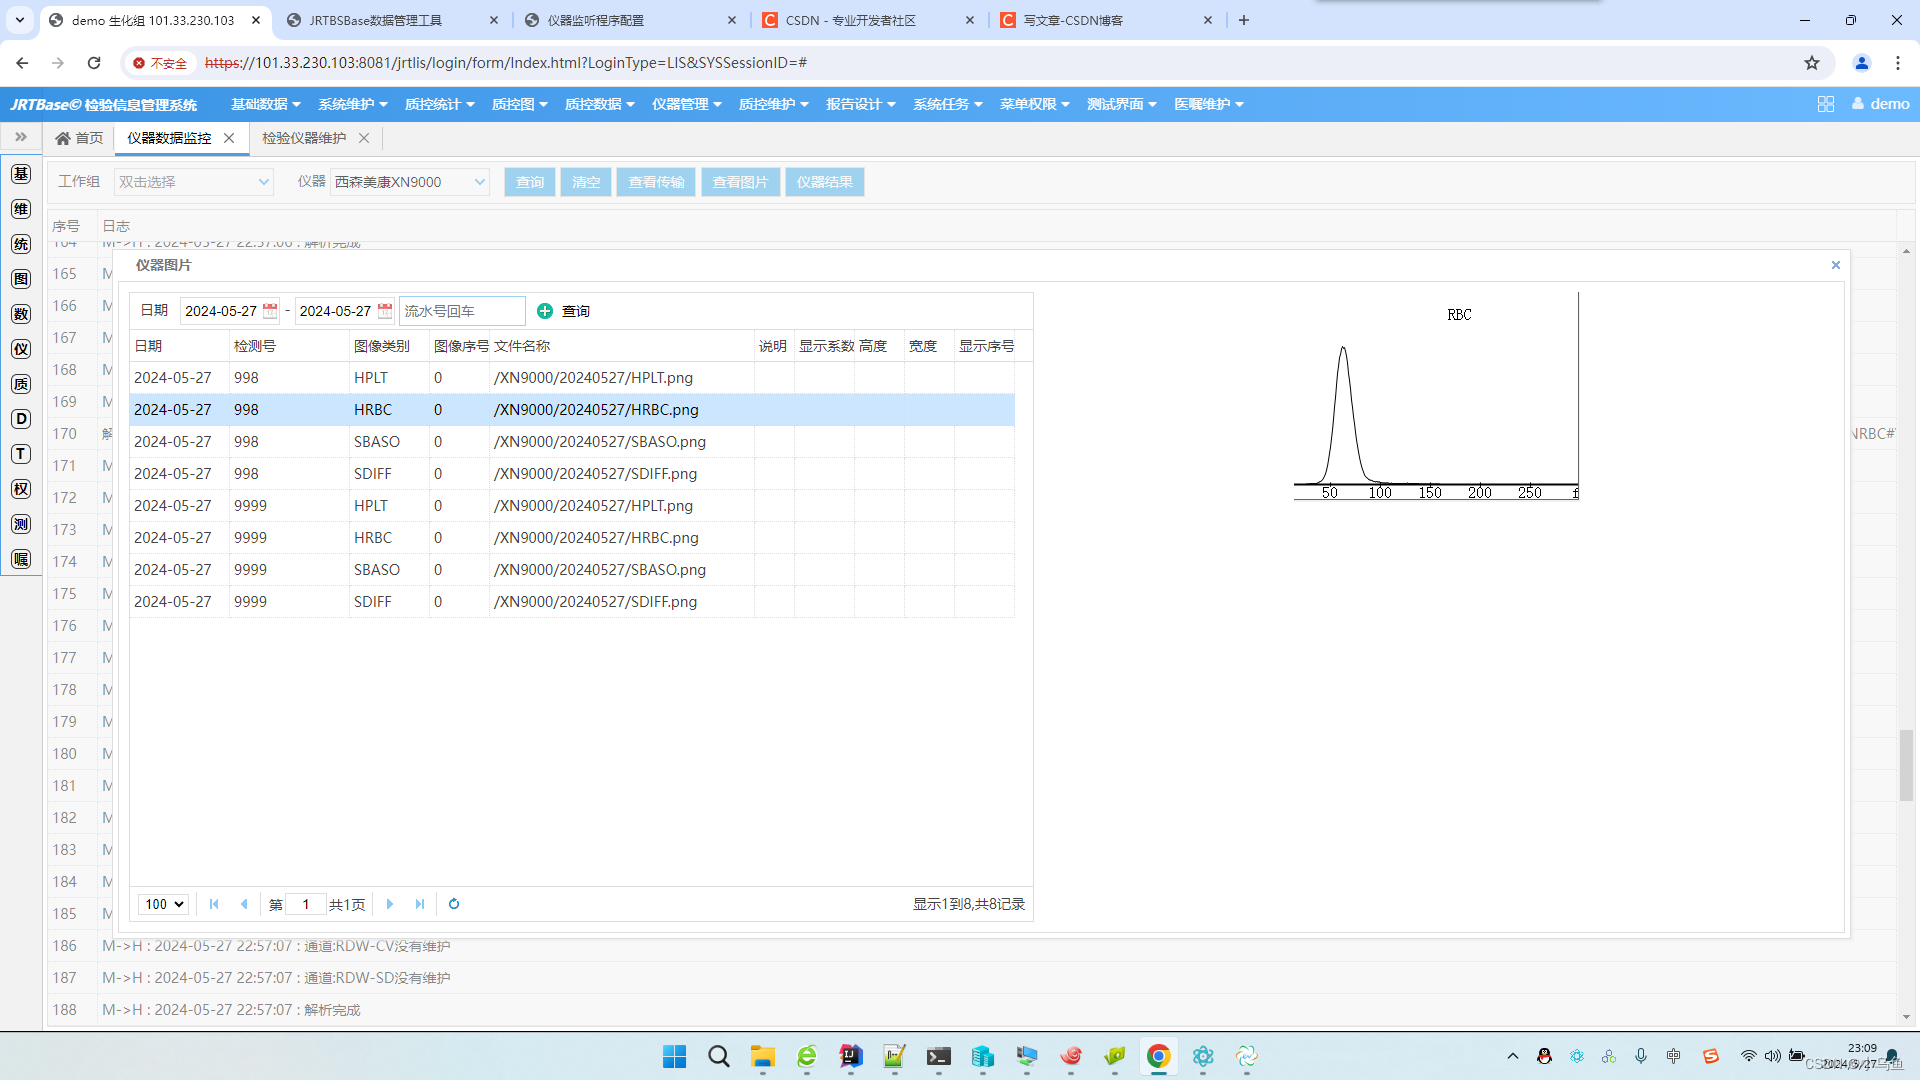Open the 质控维护 dropdown menu
Viewport: 1920px width, 1080px height.
(x=774, y=104)
